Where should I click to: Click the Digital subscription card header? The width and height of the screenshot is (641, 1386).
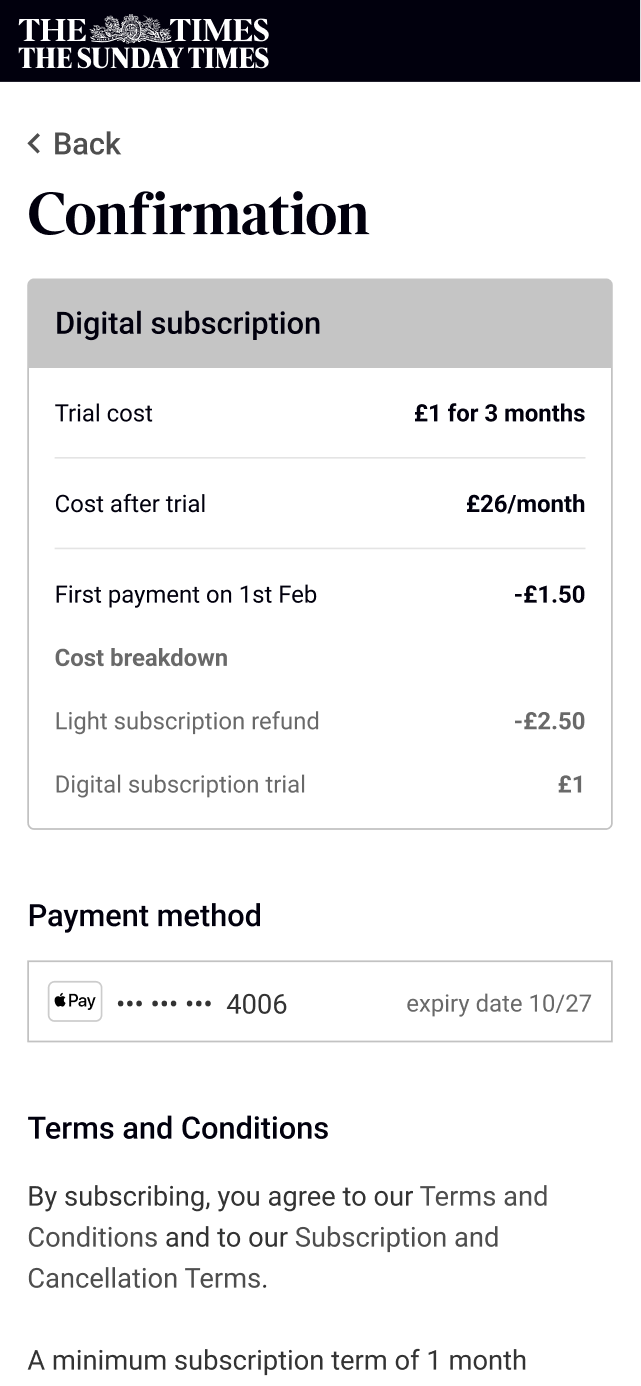coord(320,324)
